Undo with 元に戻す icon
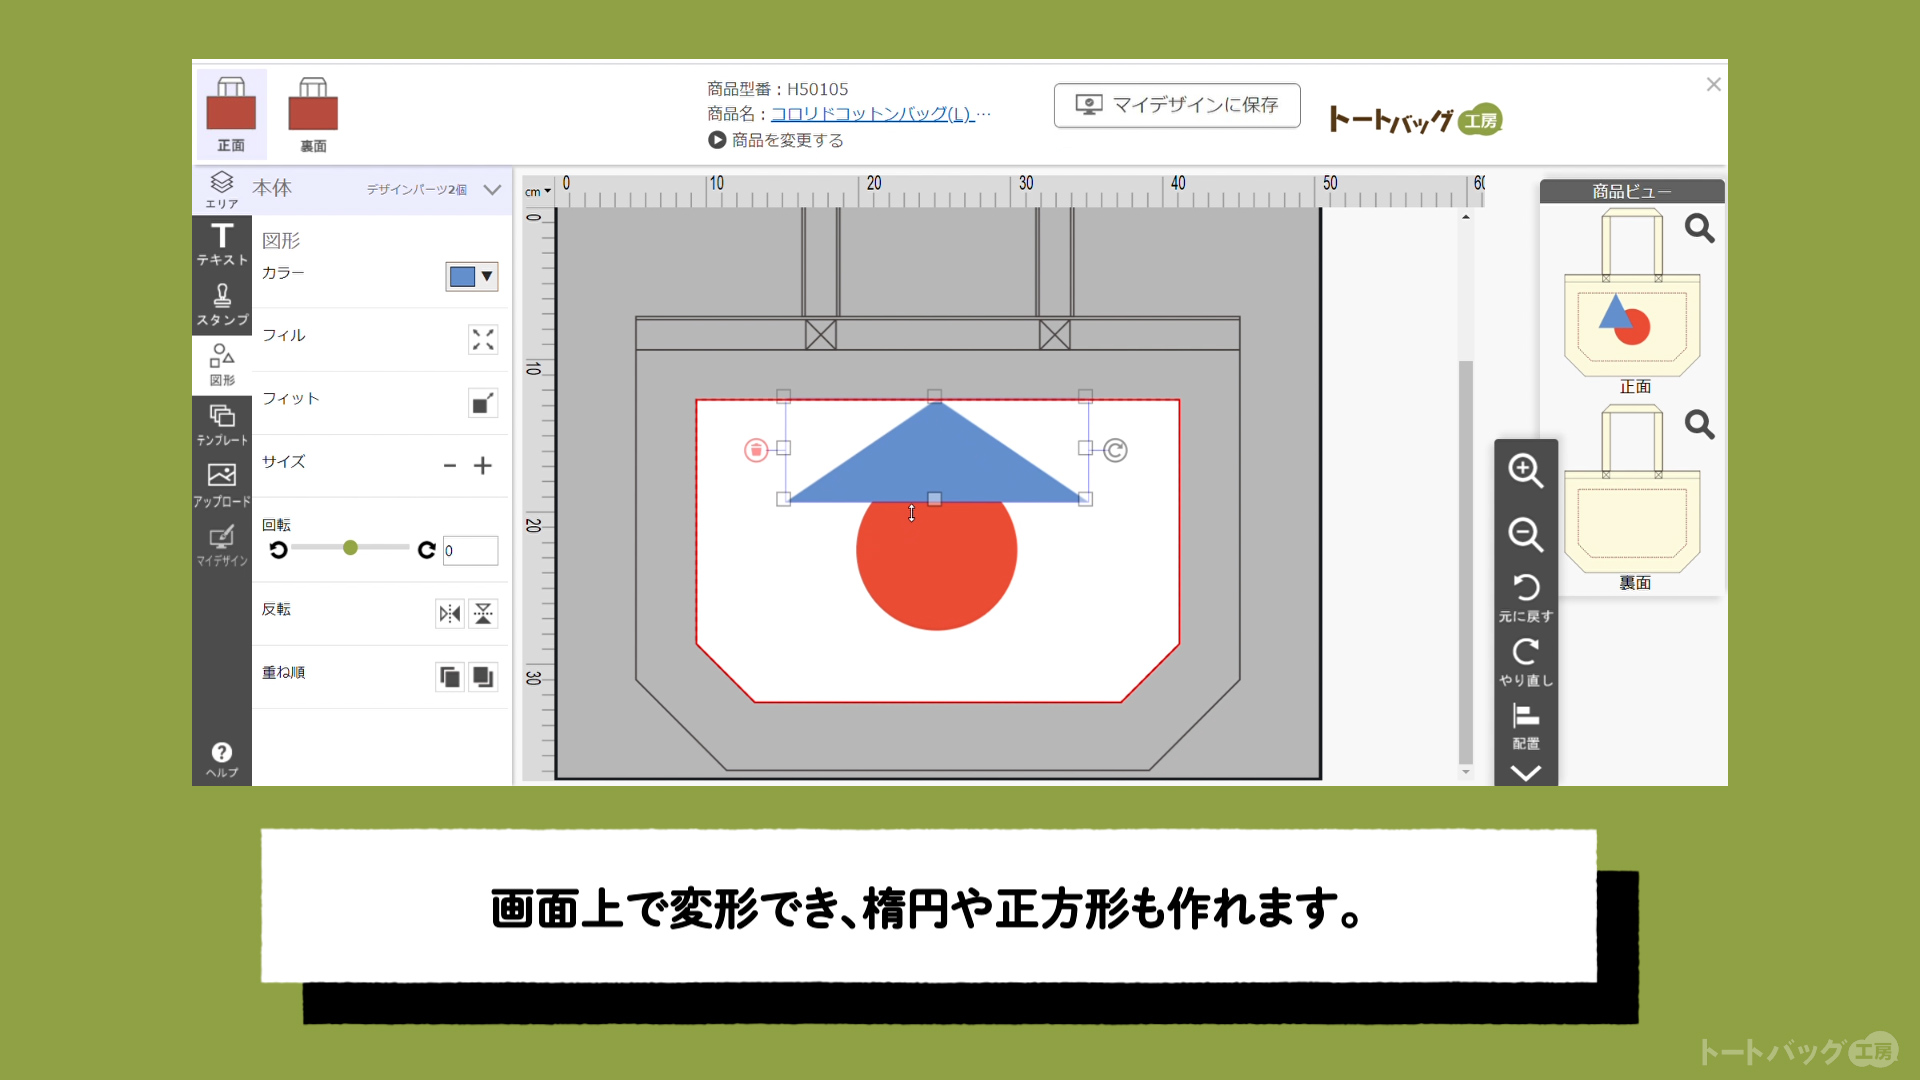The height and width of the screenshot is (1080, 1920). [1526, 597]
